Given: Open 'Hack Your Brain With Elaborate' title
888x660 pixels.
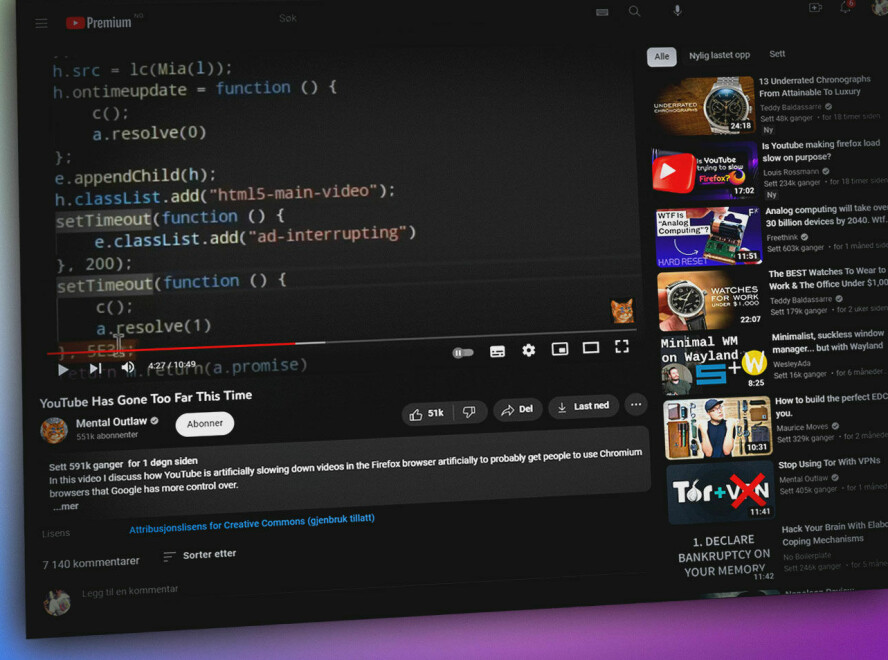Looking at the screenshot, I should point(834,534).
